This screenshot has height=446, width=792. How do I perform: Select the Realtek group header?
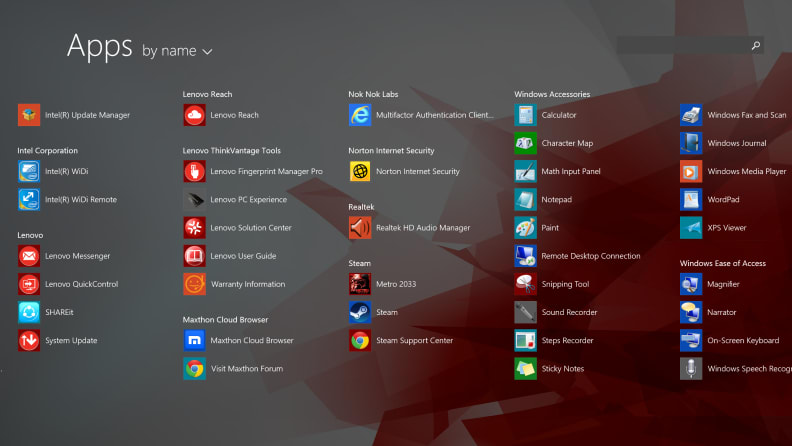pos(361,207)
